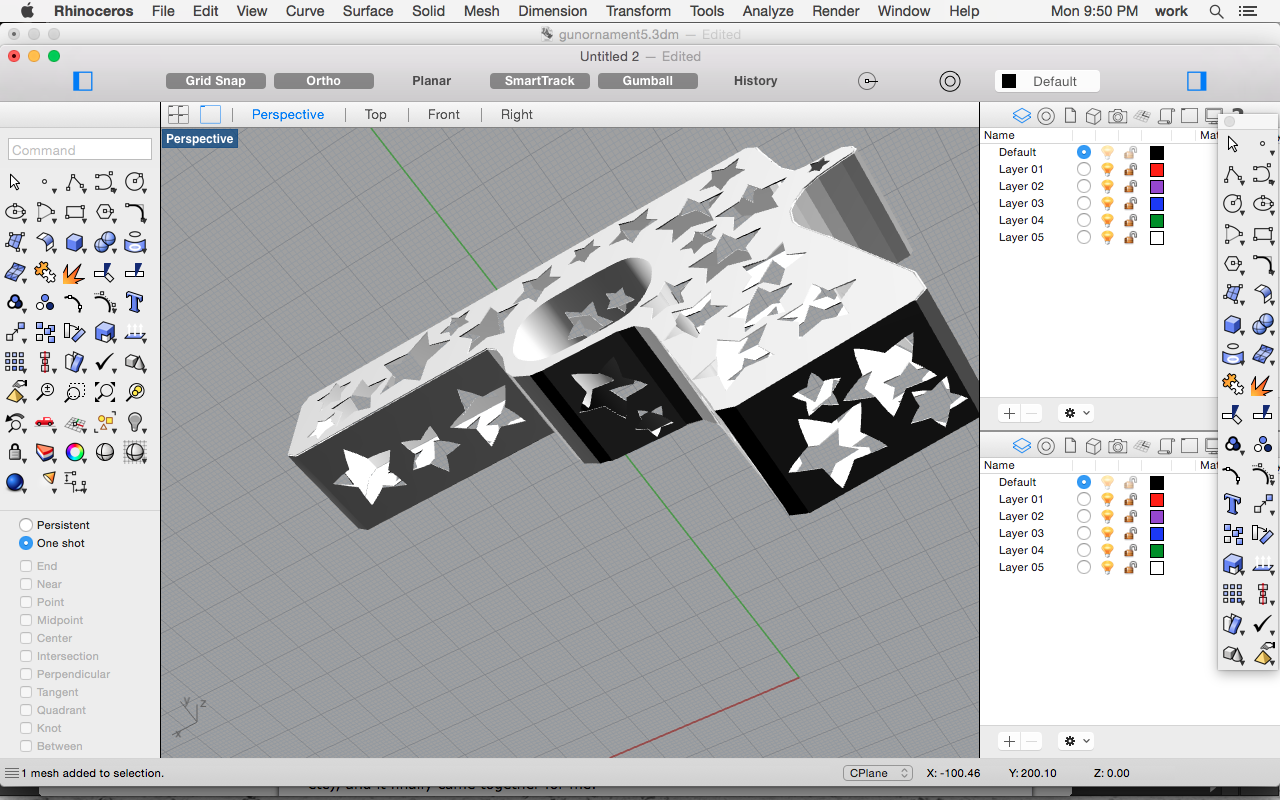Open the Default layer dropdown in toolbar

[1047, 81]
